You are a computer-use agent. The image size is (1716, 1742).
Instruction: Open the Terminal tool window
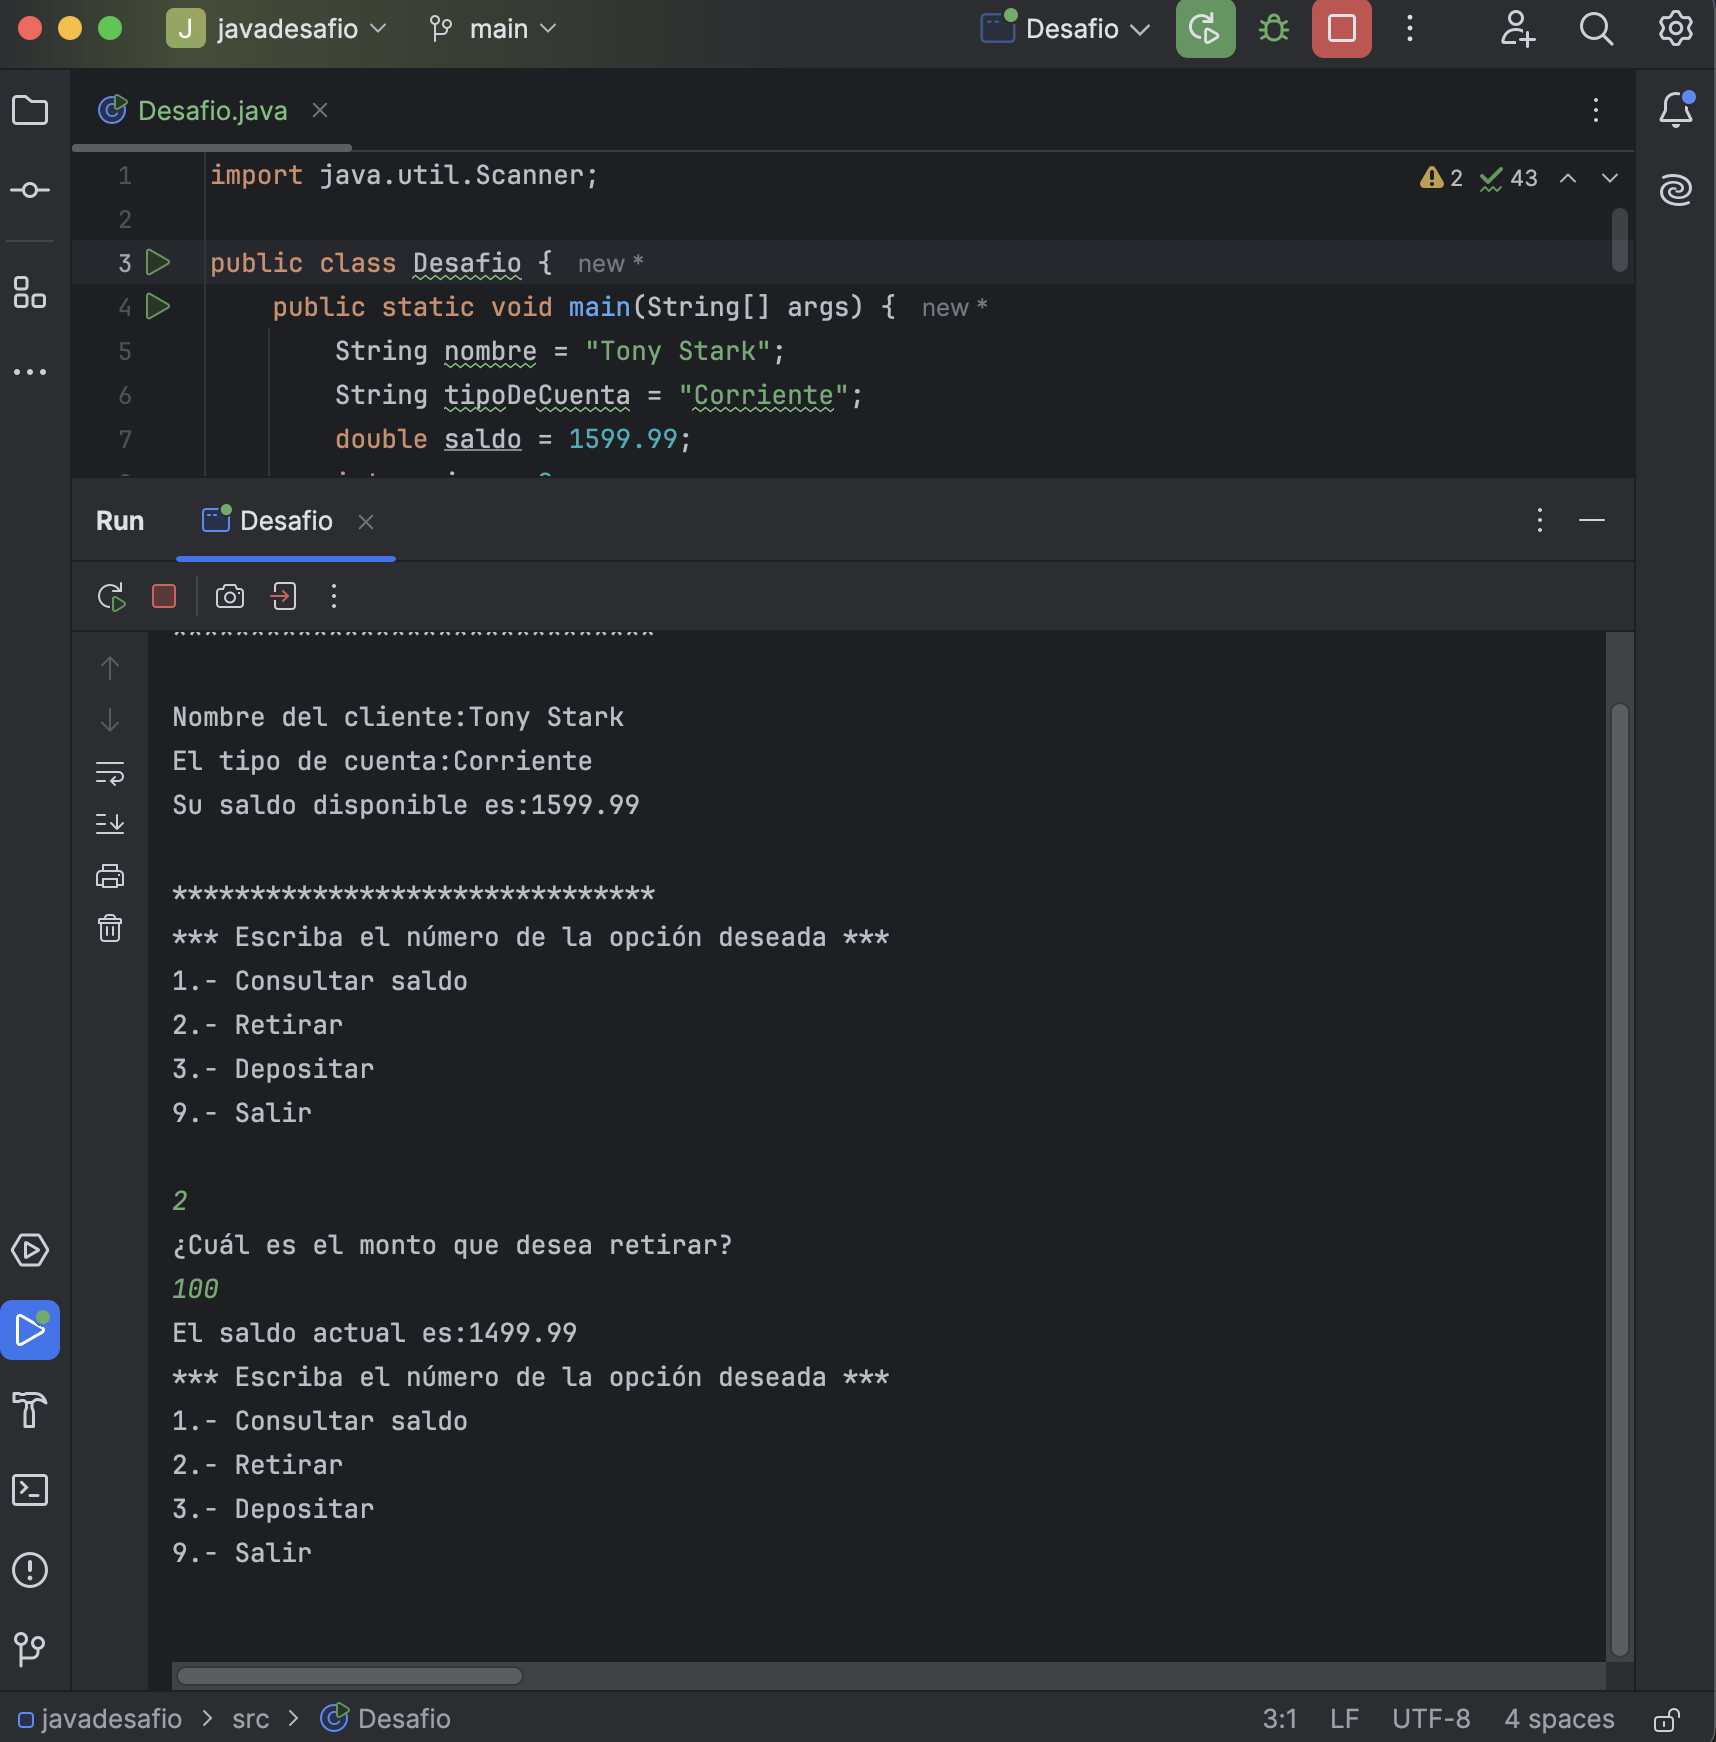click(x=30, y=1490)
